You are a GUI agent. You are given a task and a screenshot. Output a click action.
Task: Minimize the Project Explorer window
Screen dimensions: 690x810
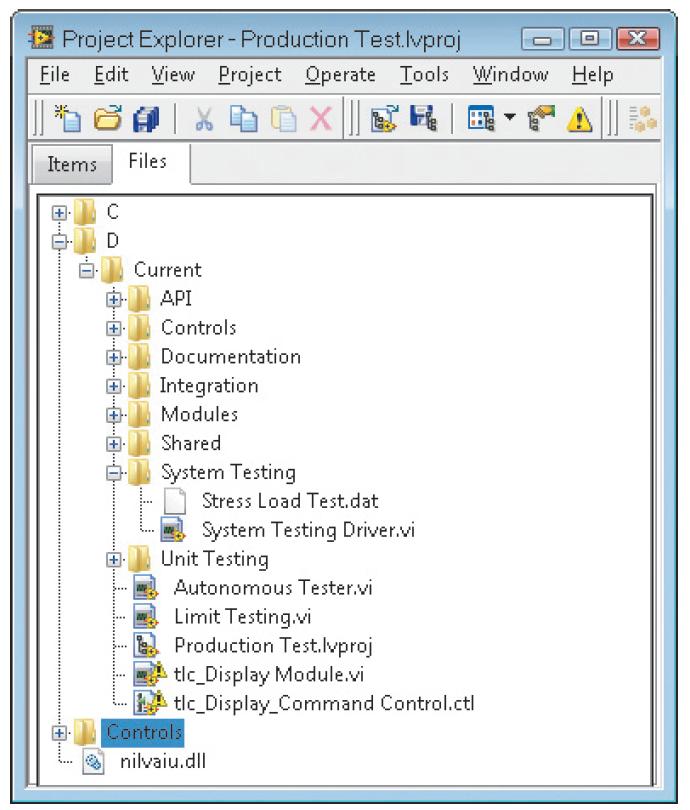tap(542, 39)
